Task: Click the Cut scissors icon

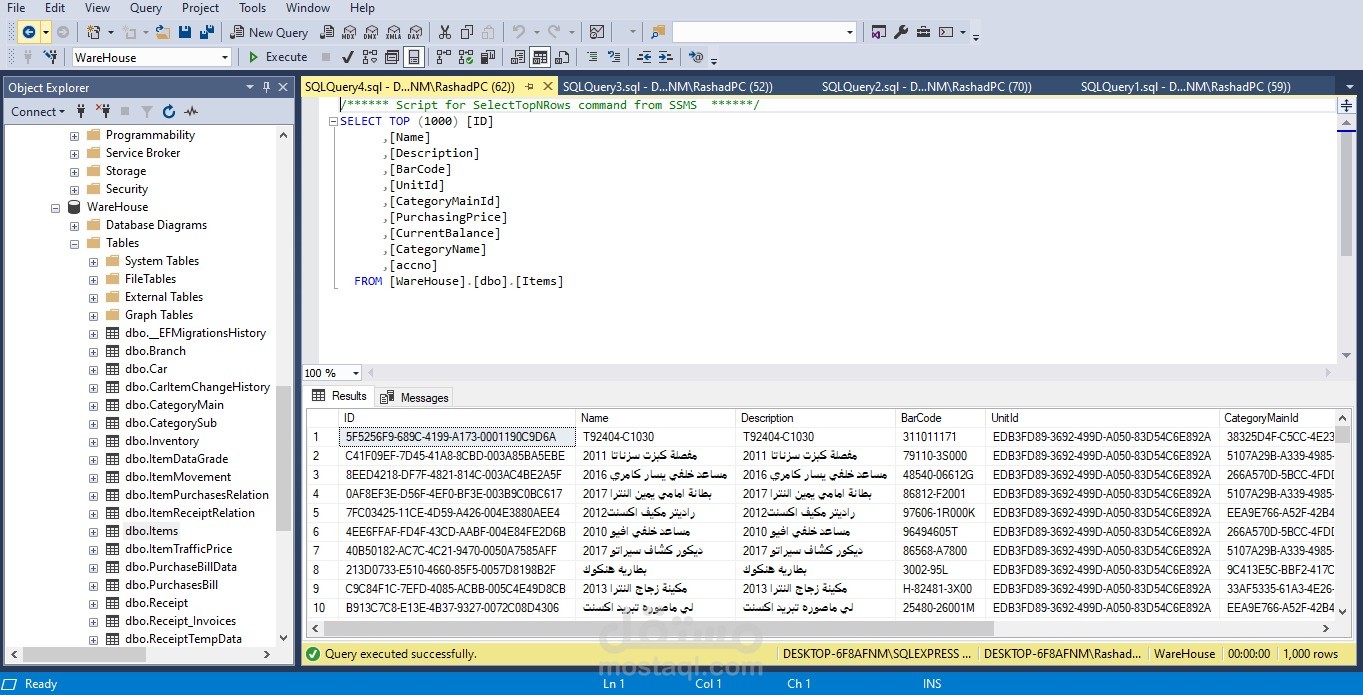Action: click(x=444, y=32)
